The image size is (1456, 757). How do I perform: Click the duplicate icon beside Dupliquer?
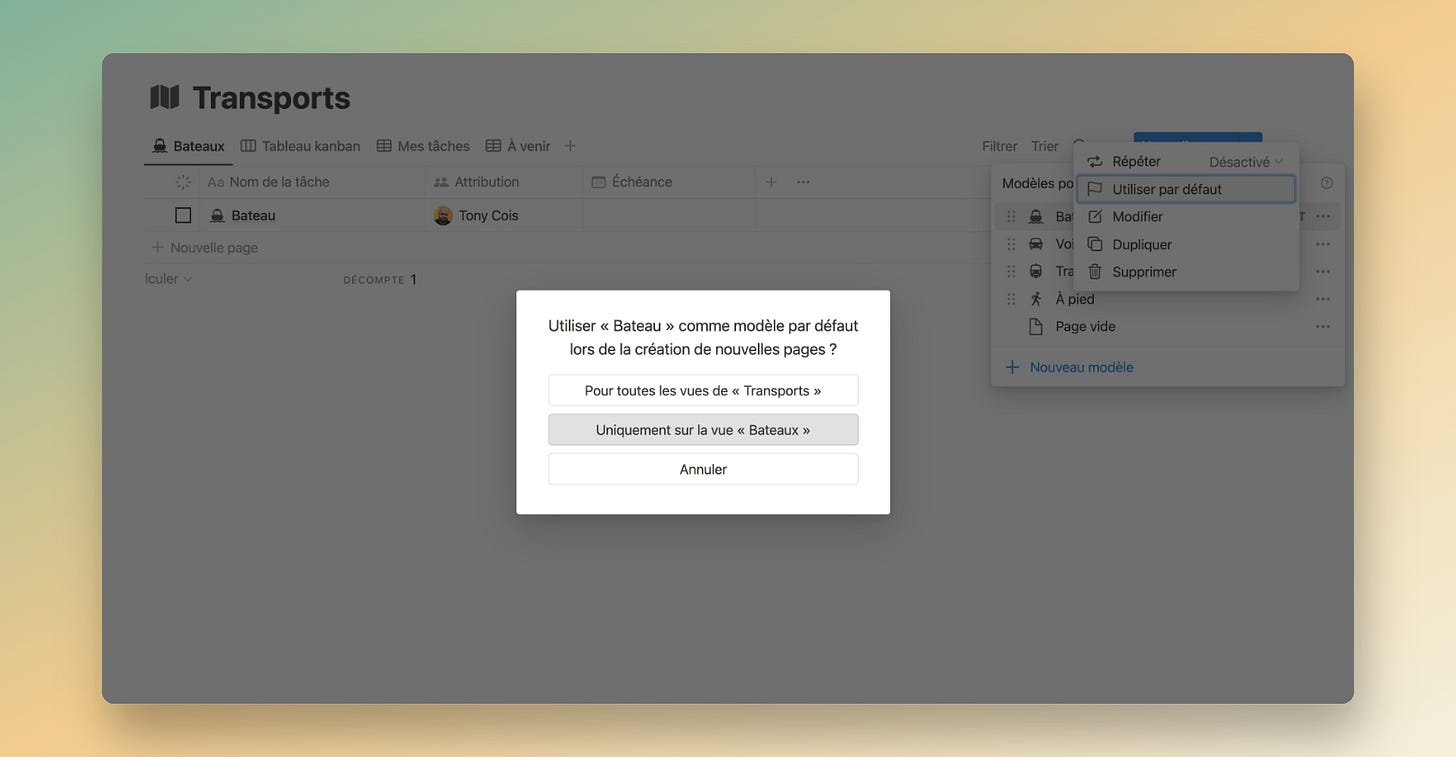1095,244
